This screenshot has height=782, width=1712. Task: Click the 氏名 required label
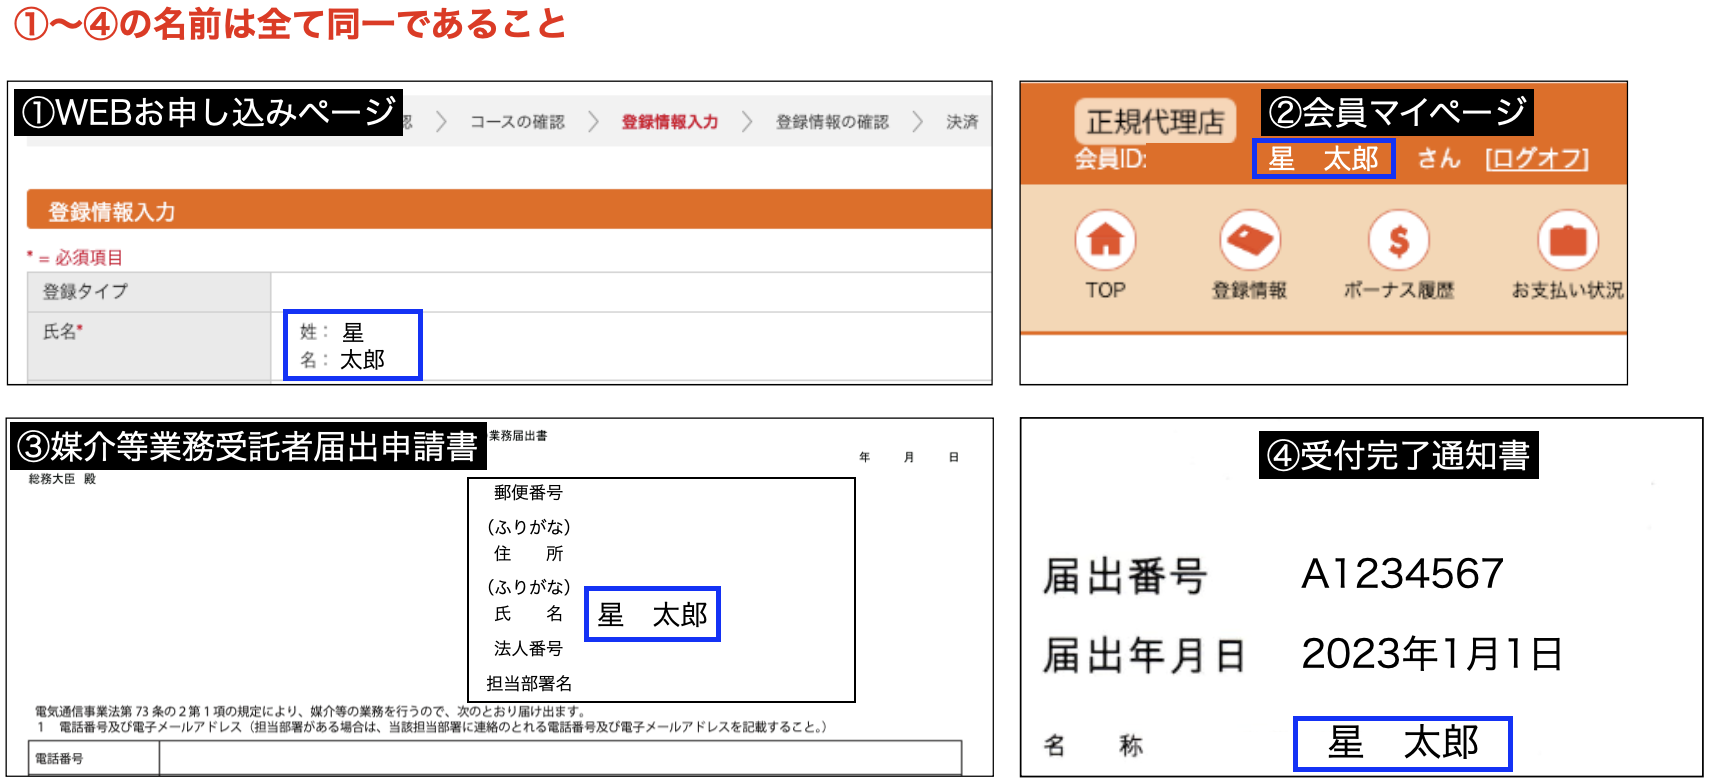click(x=62, y=331)
